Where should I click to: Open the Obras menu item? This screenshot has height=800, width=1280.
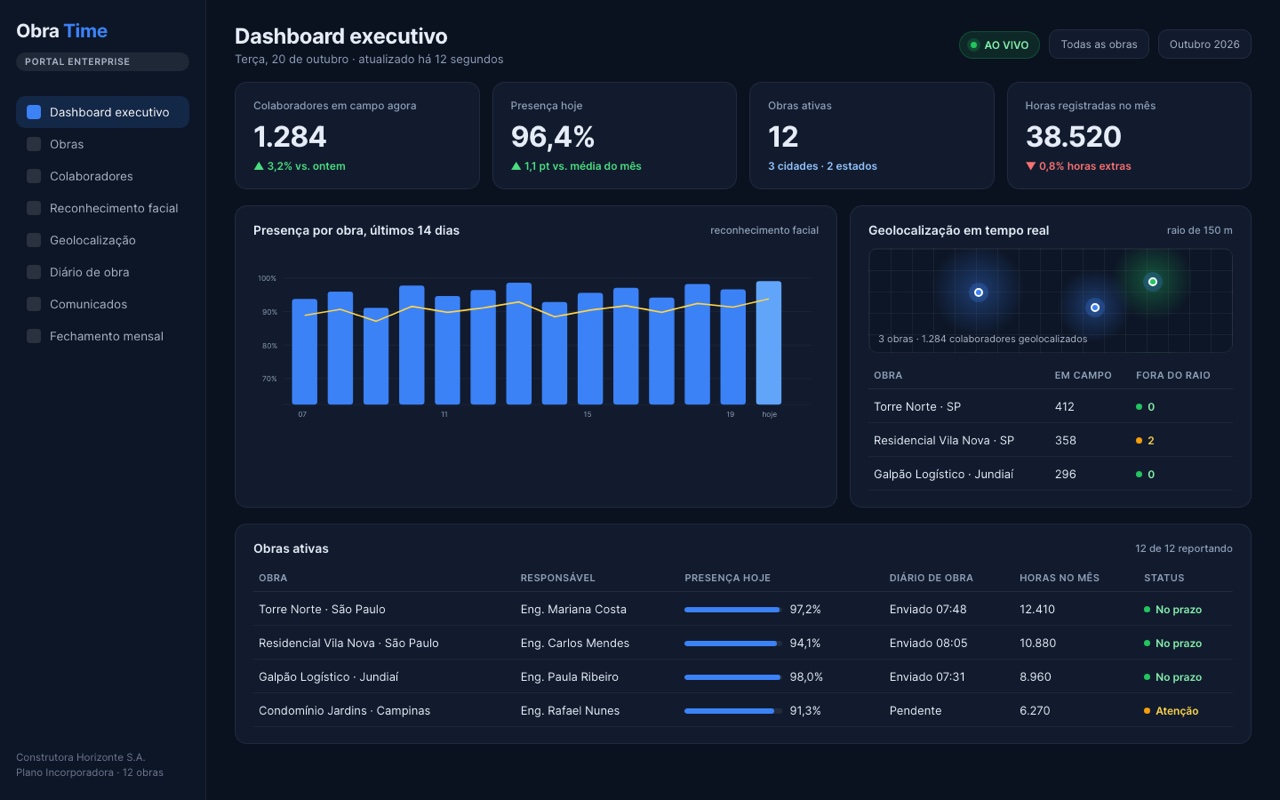point(102,144)
